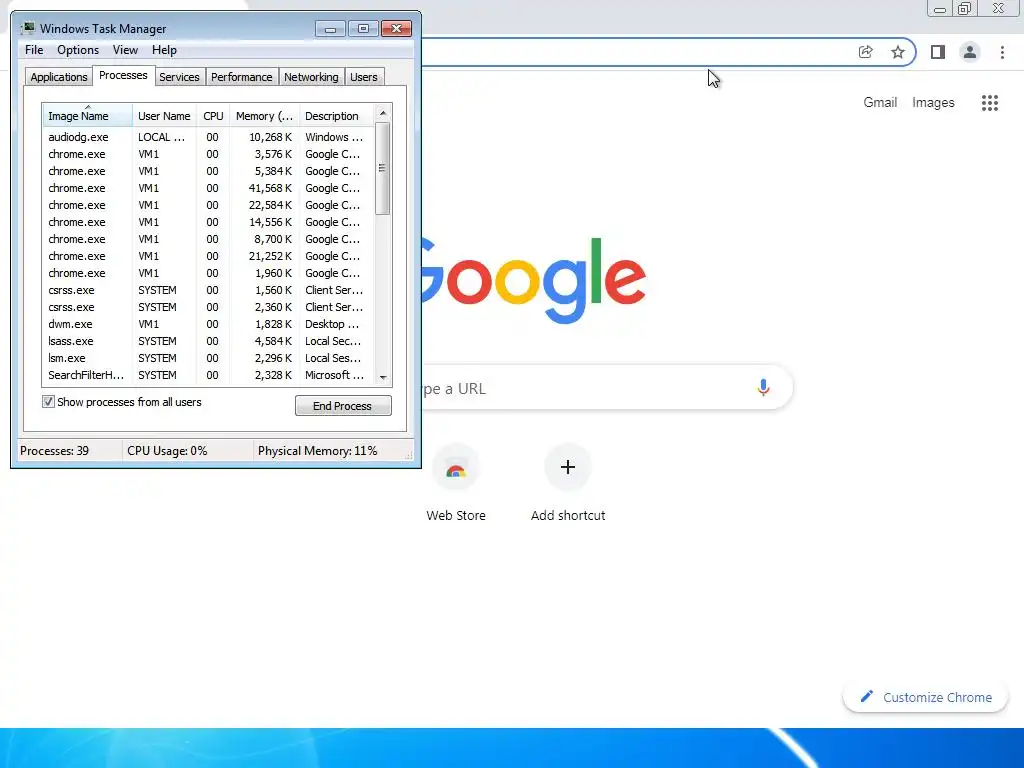Switch to the Performance tab

pos(242,76)
